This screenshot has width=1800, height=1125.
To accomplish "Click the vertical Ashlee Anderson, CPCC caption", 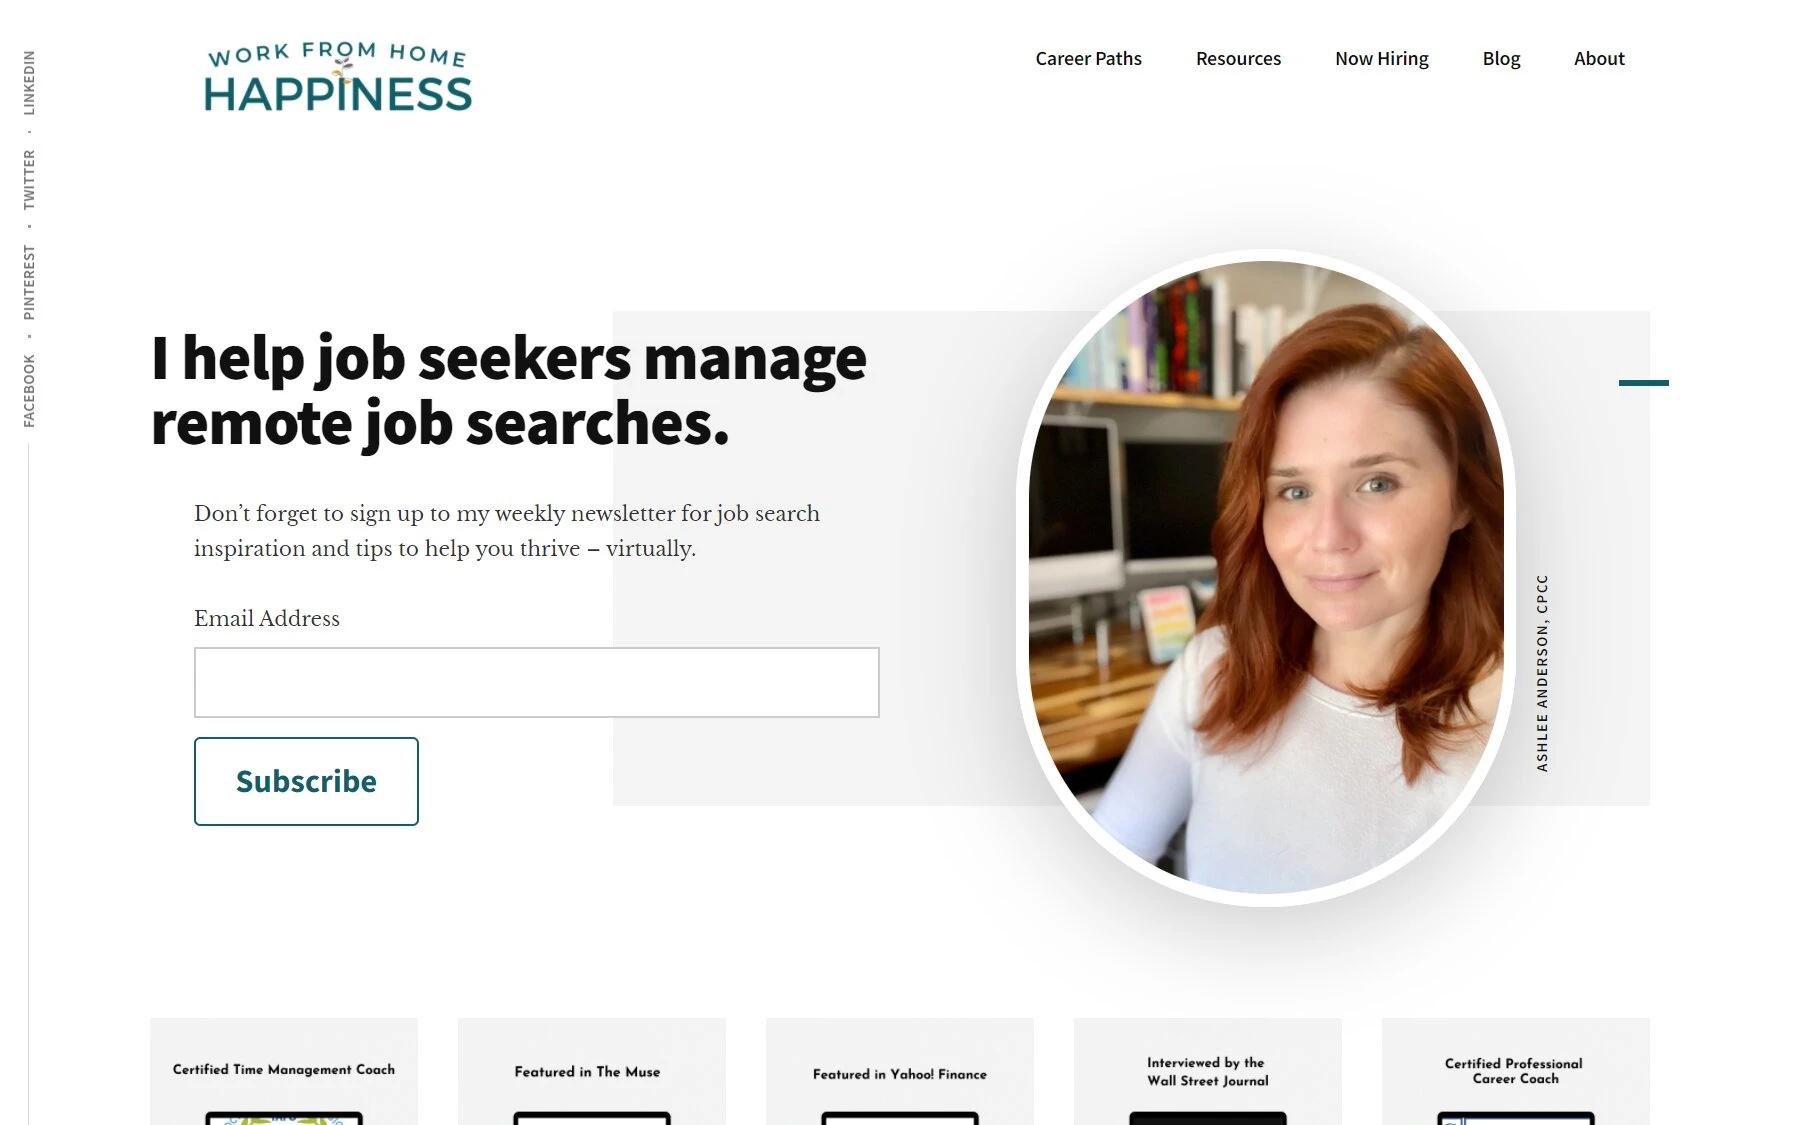I will [1542, 673].
